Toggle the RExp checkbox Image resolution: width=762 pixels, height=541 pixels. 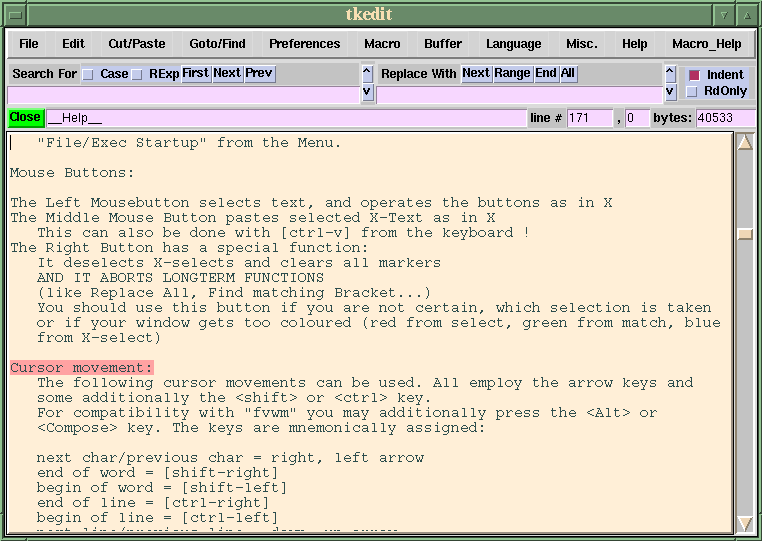point(137,74)
